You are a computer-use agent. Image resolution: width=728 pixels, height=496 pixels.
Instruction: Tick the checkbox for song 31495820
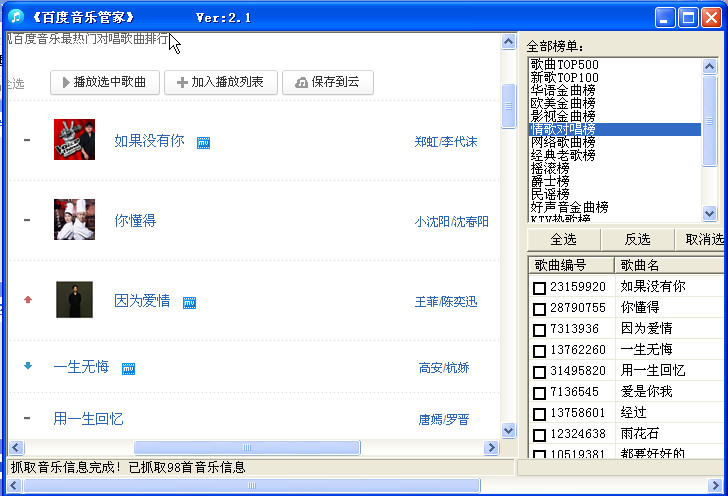539,372
